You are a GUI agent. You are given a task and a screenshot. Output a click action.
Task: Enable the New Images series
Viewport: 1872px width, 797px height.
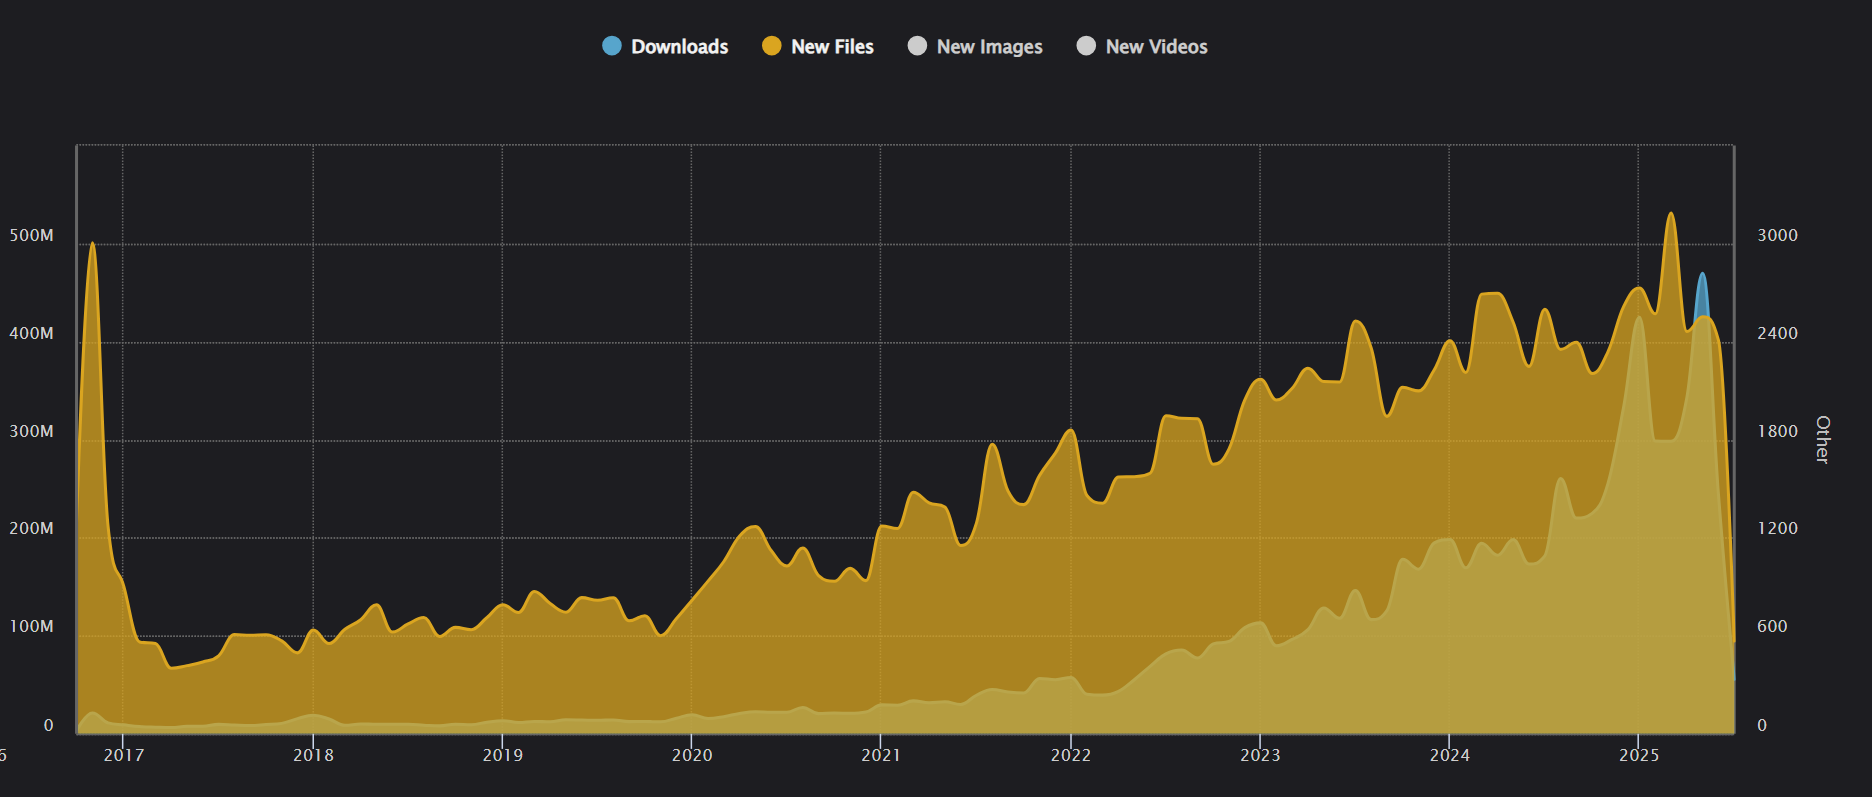[974, 47]
